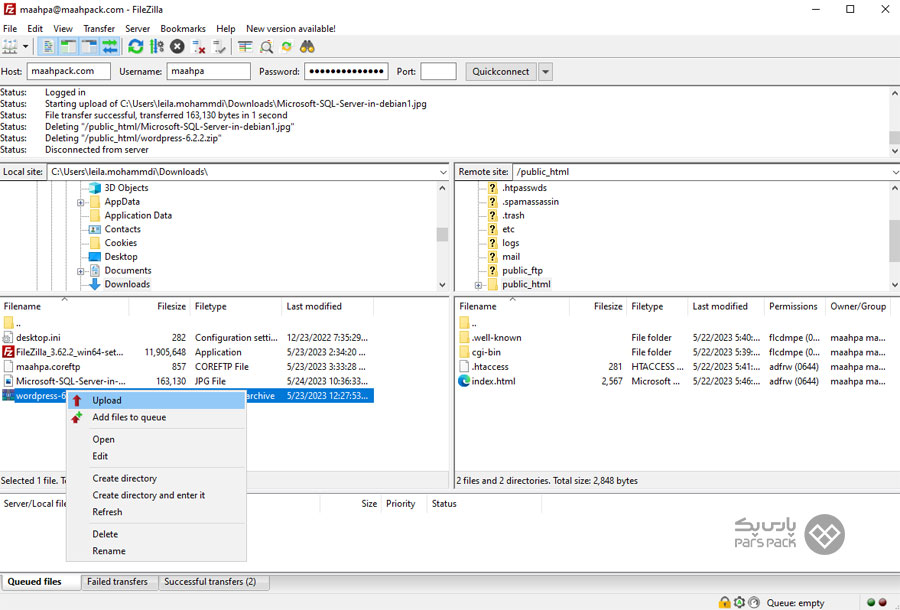Open the Remote site path dropdown

(895, 172)
